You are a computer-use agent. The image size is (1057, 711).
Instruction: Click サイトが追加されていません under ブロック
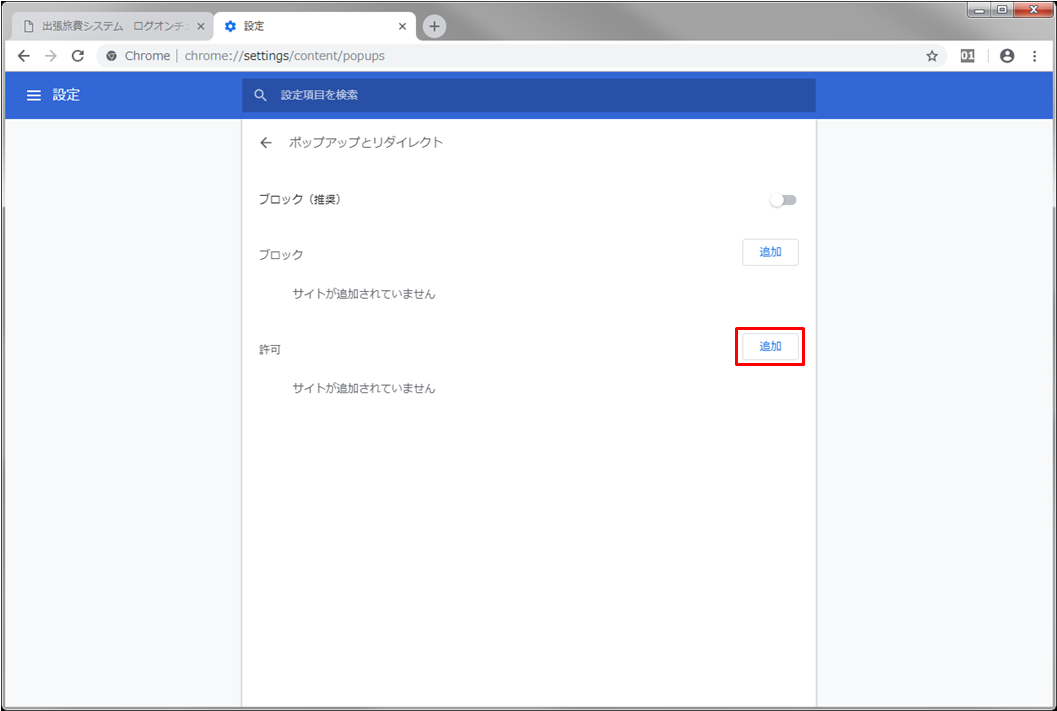[364, 294]
